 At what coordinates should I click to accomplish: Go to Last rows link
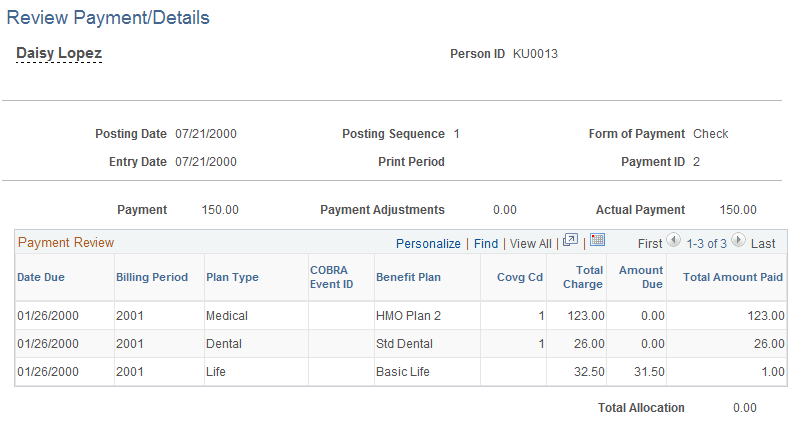coord(763,244)
